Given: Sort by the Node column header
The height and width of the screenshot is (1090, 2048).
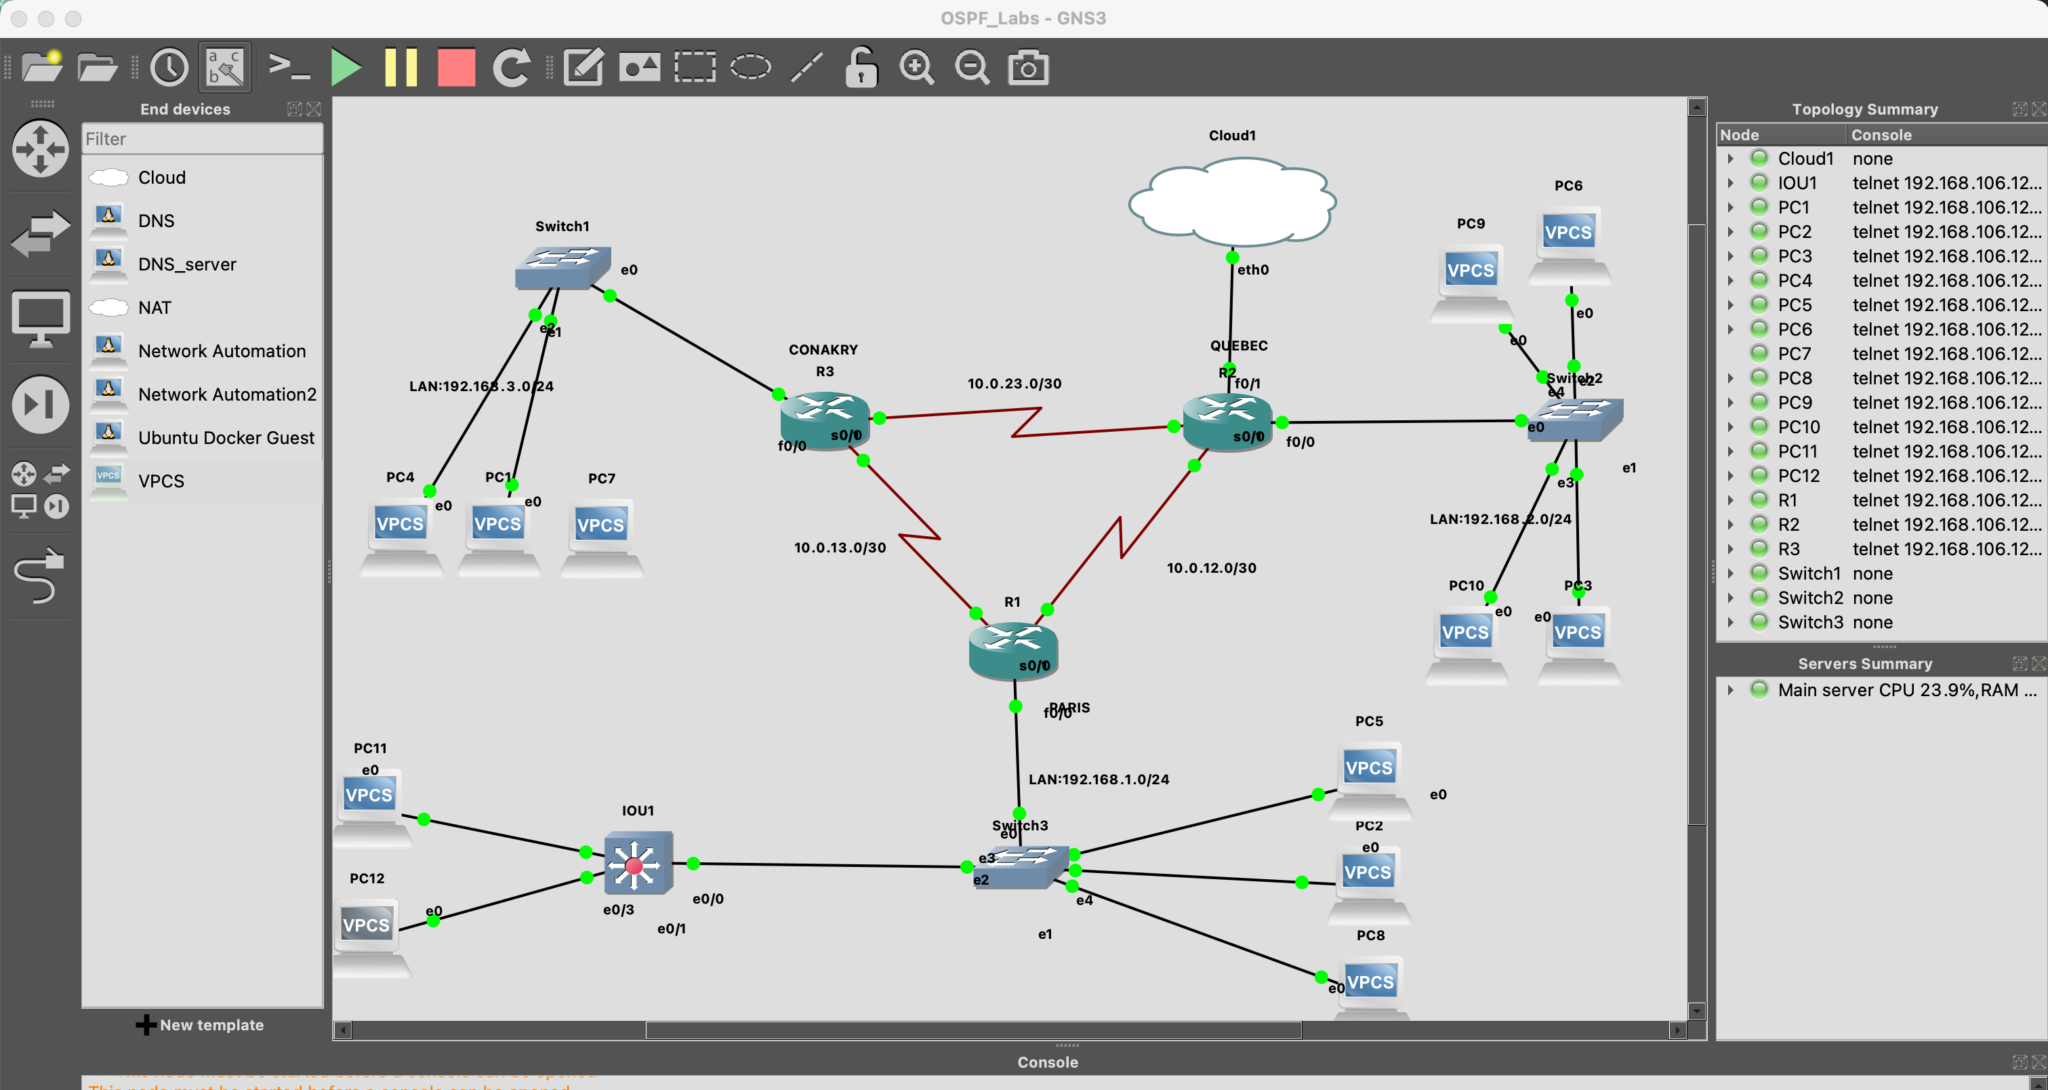Looking at the screenshot, I should point(1781,135).
